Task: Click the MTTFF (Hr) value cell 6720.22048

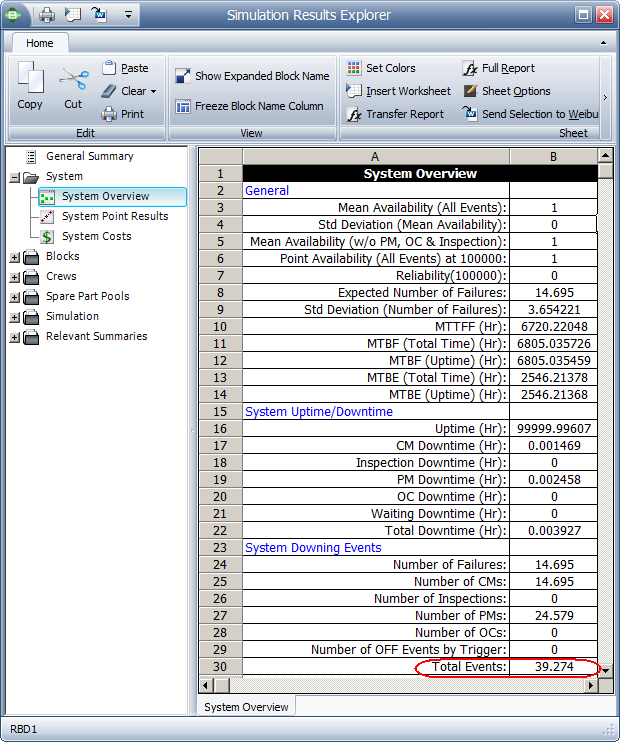Action: point(554,327)
